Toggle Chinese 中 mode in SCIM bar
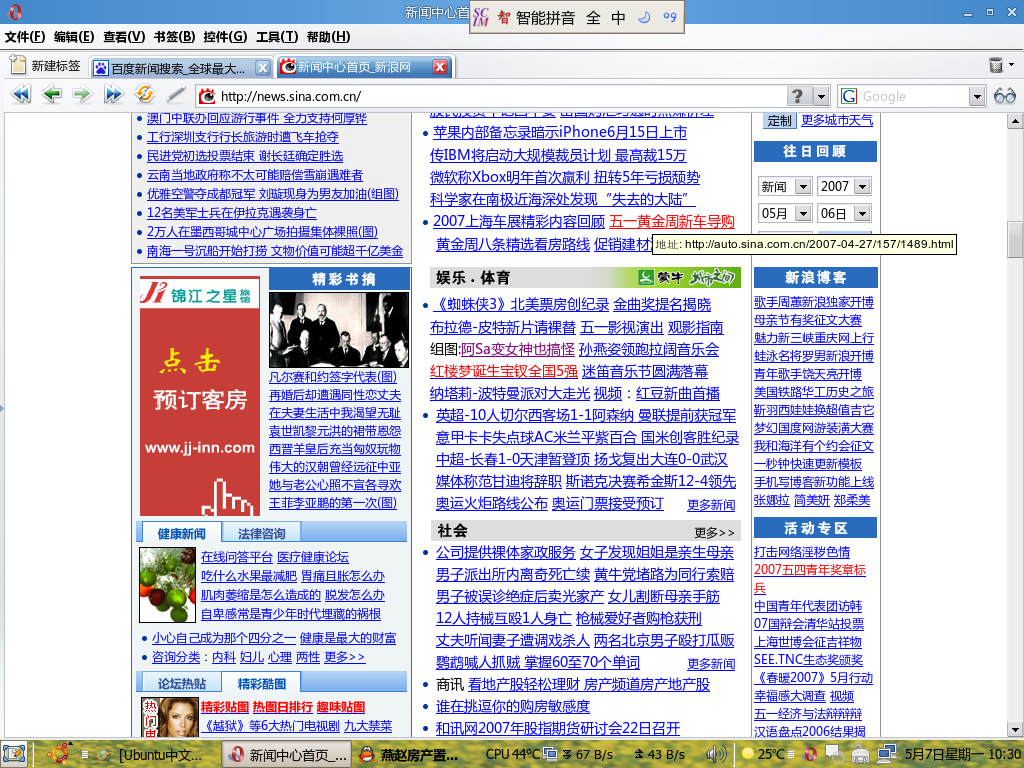Viewport: 1024px width, 768px height. click(x=618, y=18)
